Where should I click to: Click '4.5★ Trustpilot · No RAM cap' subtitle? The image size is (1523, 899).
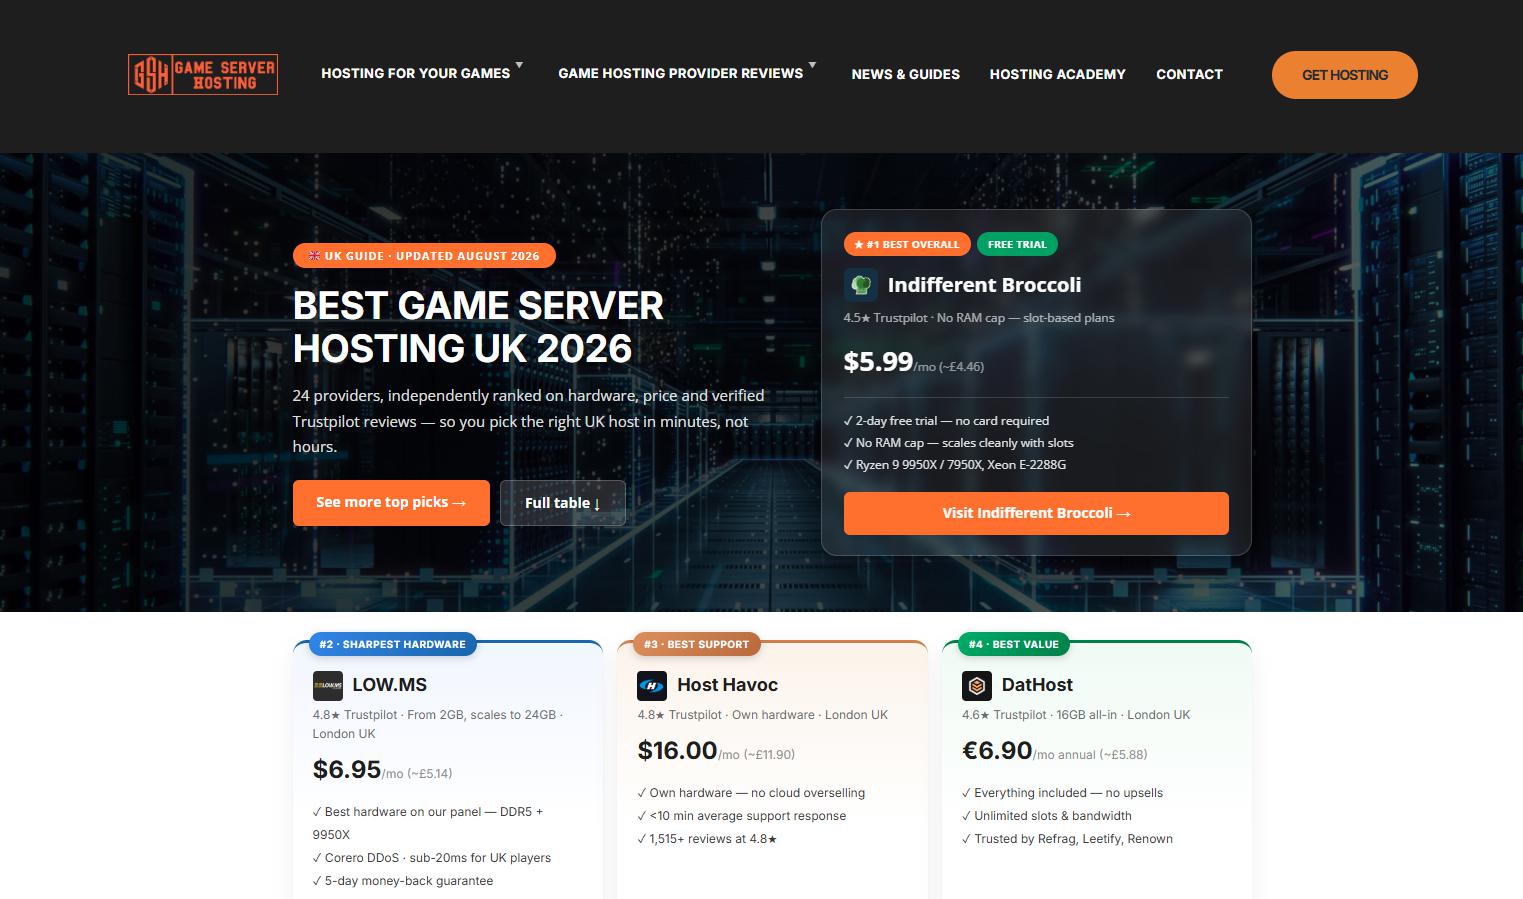click(979, 318)
